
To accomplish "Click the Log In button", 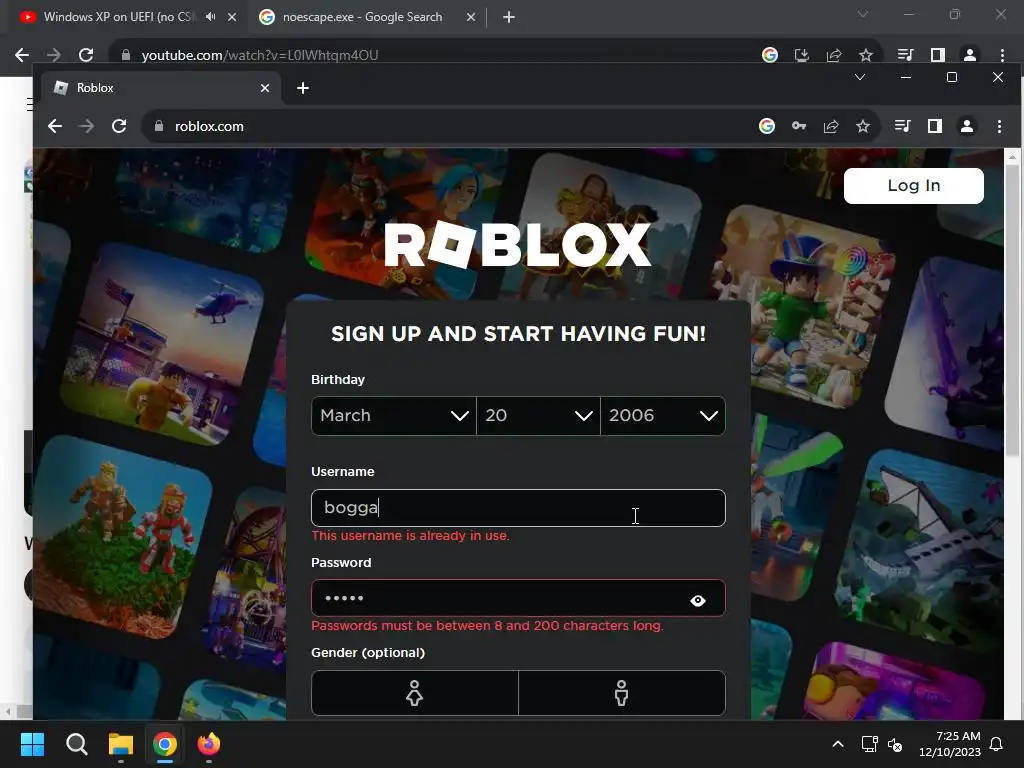I will (914, 185).
